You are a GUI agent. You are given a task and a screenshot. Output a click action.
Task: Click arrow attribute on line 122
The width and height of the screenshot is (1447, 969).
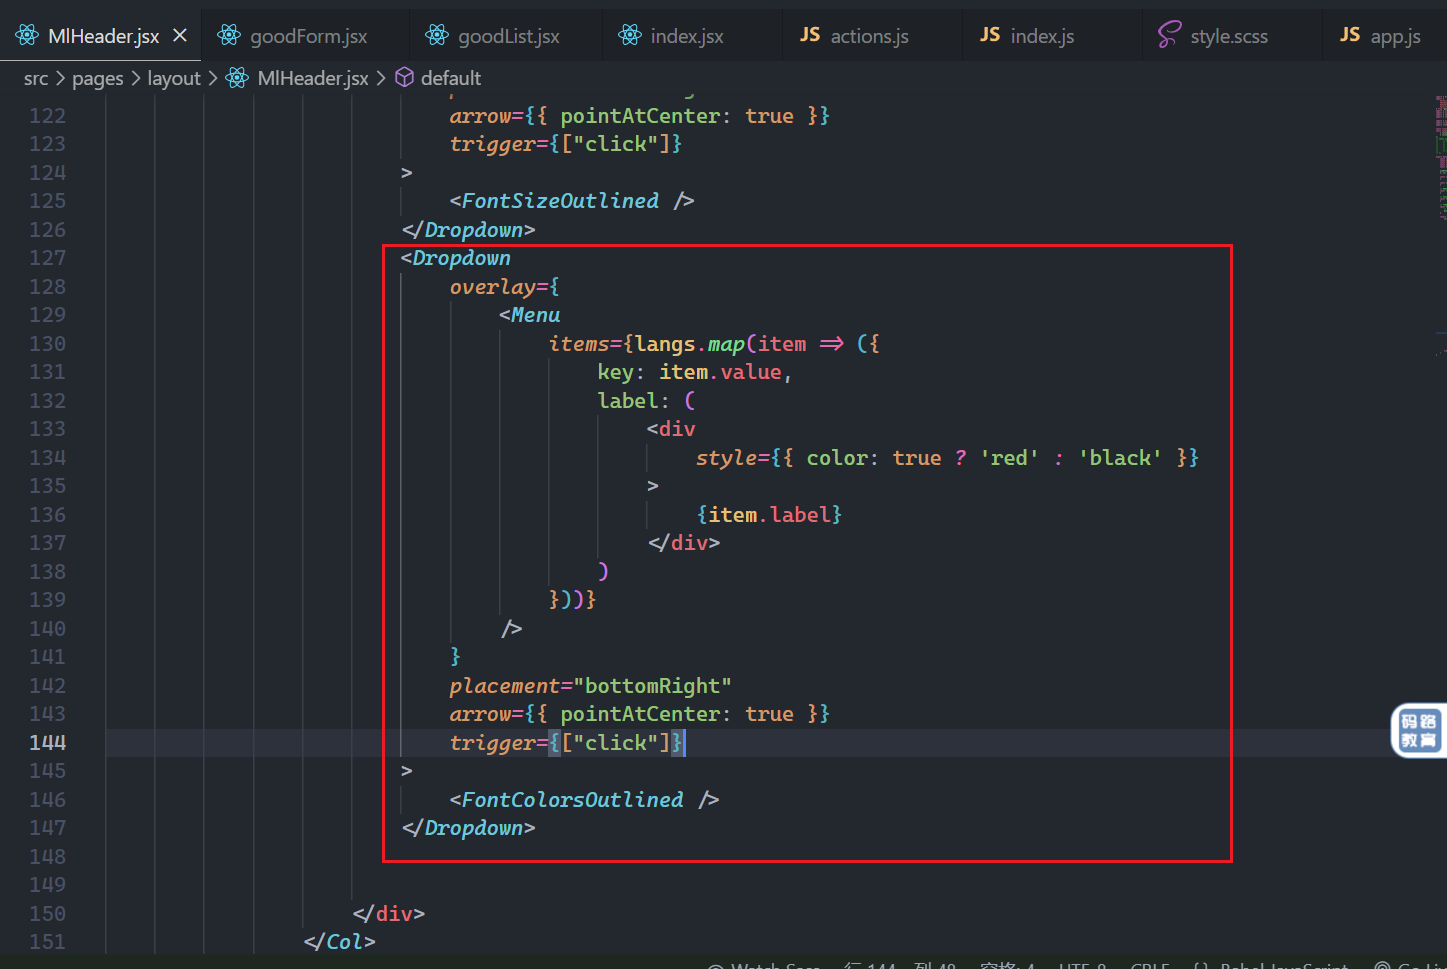(x=640, y=116)
